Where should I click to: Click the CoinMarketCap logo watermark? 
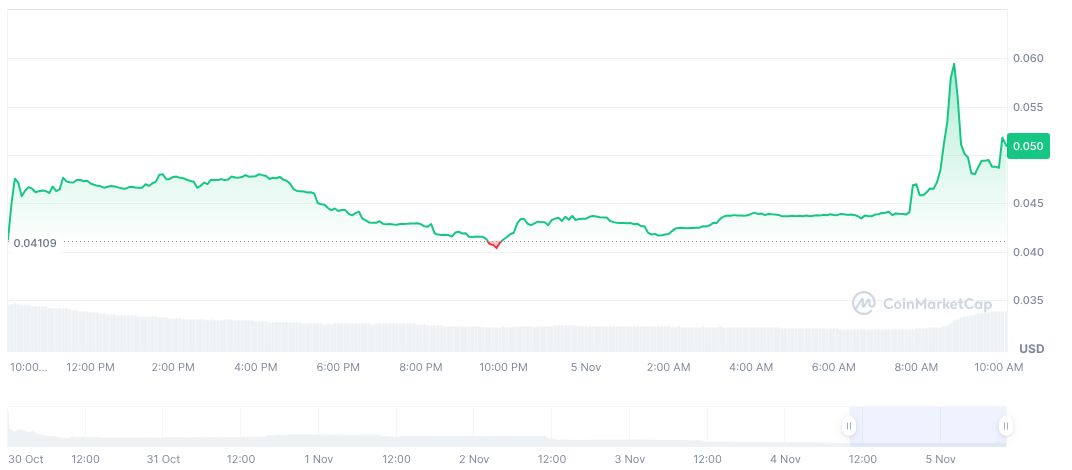pyautogui.click(x=921, y=303)
